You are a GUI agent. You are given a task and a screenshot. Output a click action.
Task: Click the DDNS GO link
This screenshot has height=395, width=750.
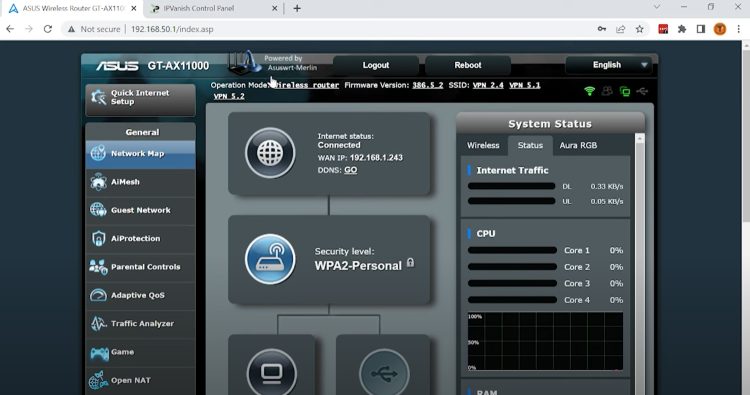point(351,170)
